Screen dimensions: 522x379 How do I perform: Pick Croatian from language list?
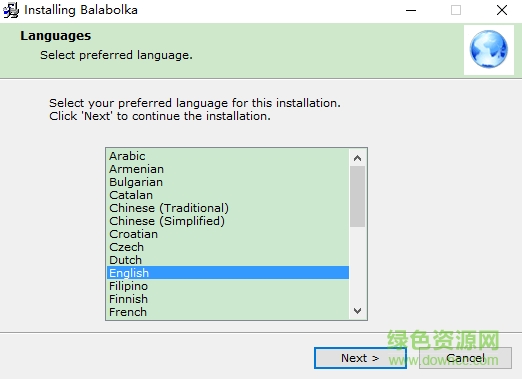click(228, 234)
